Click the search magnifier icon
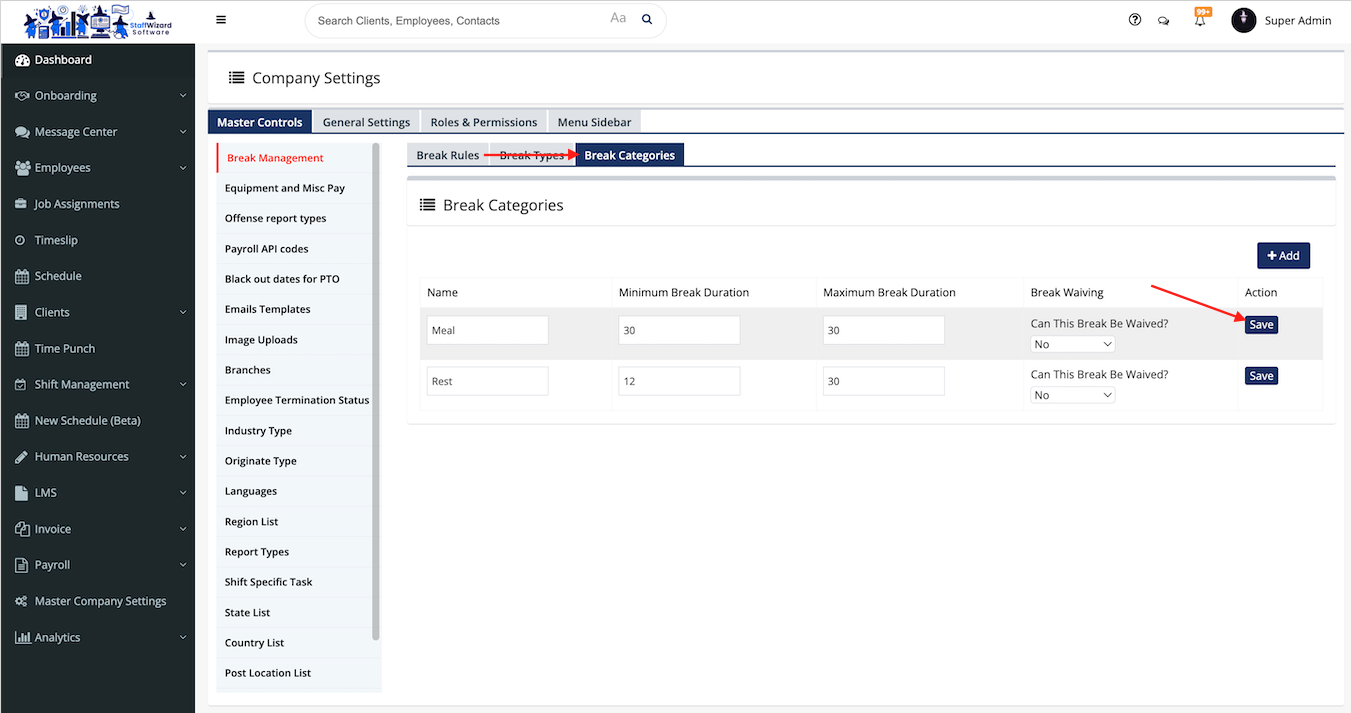Image resolution: width=1351 pixels, height=713 pixels. tap(647, 20)
